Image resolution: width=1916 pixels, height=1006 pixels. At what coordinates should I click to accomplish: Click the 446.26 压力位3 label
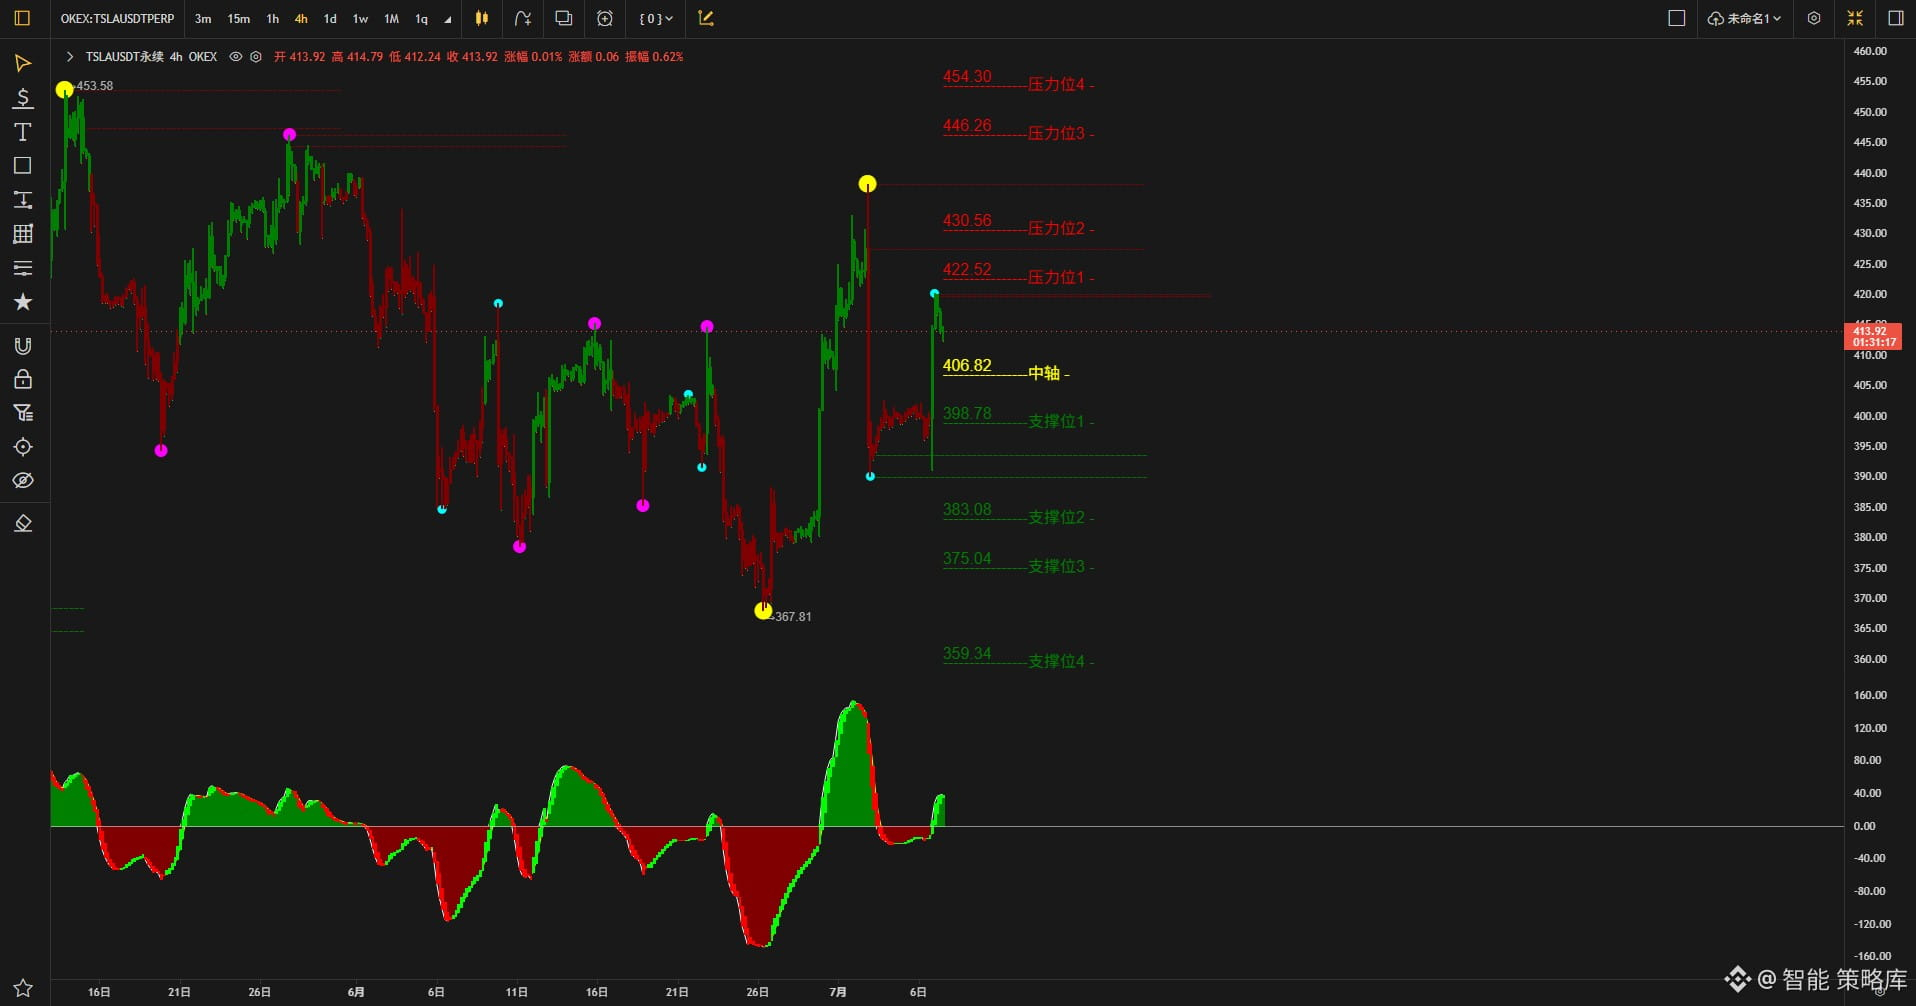click(x=1018, y=129)
